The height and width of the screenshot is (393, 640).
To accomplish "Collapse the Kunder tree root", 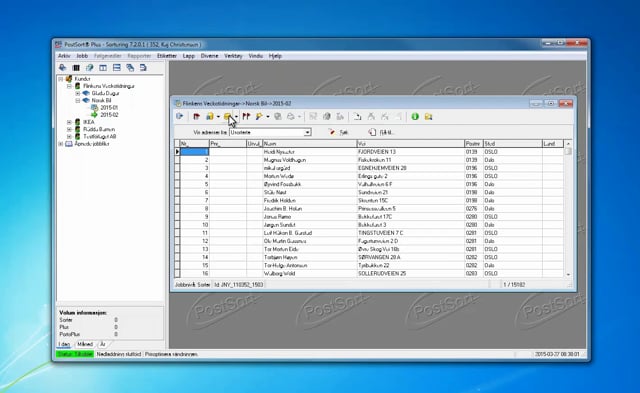I will (61, 79).
